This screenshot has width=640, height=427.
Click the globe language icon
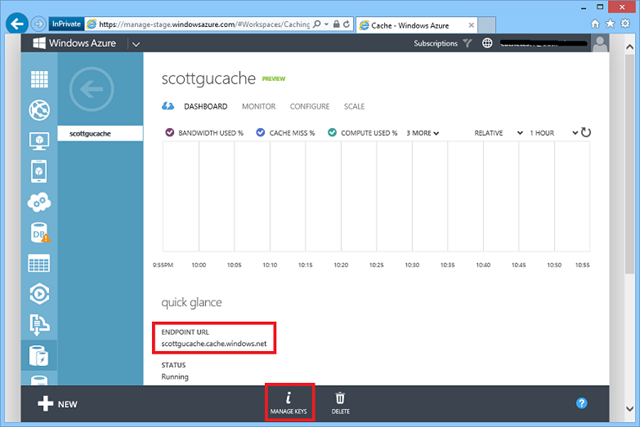(487, 43)
